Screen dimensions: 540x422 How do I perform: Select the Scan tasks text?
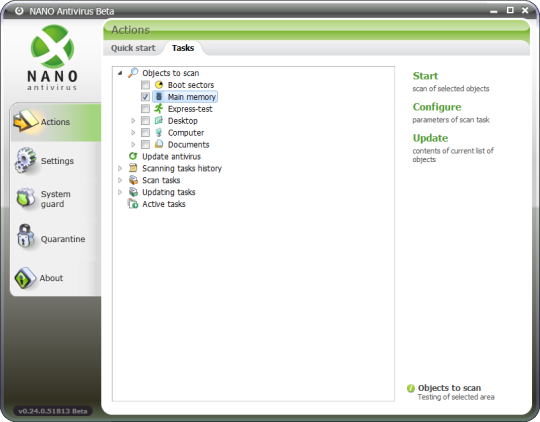(161, 180)
